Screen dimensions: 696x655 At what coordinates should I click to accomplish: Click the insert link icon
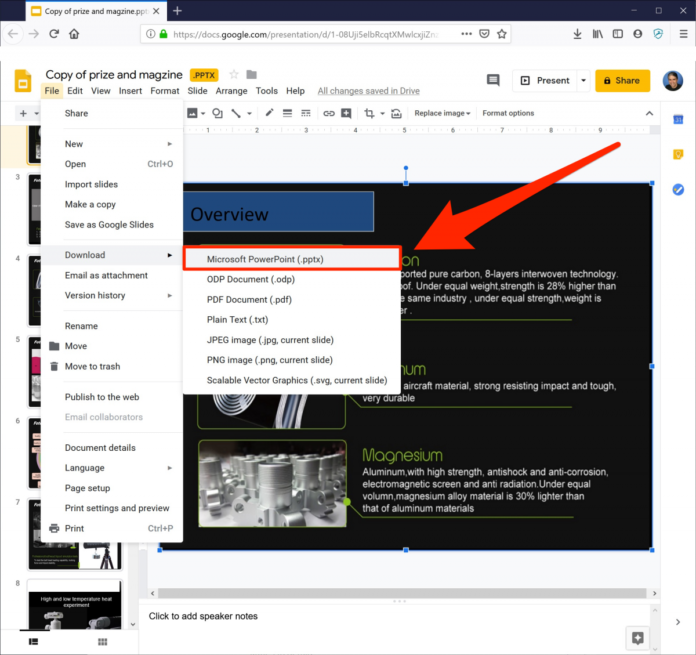[x=328, y=114]
